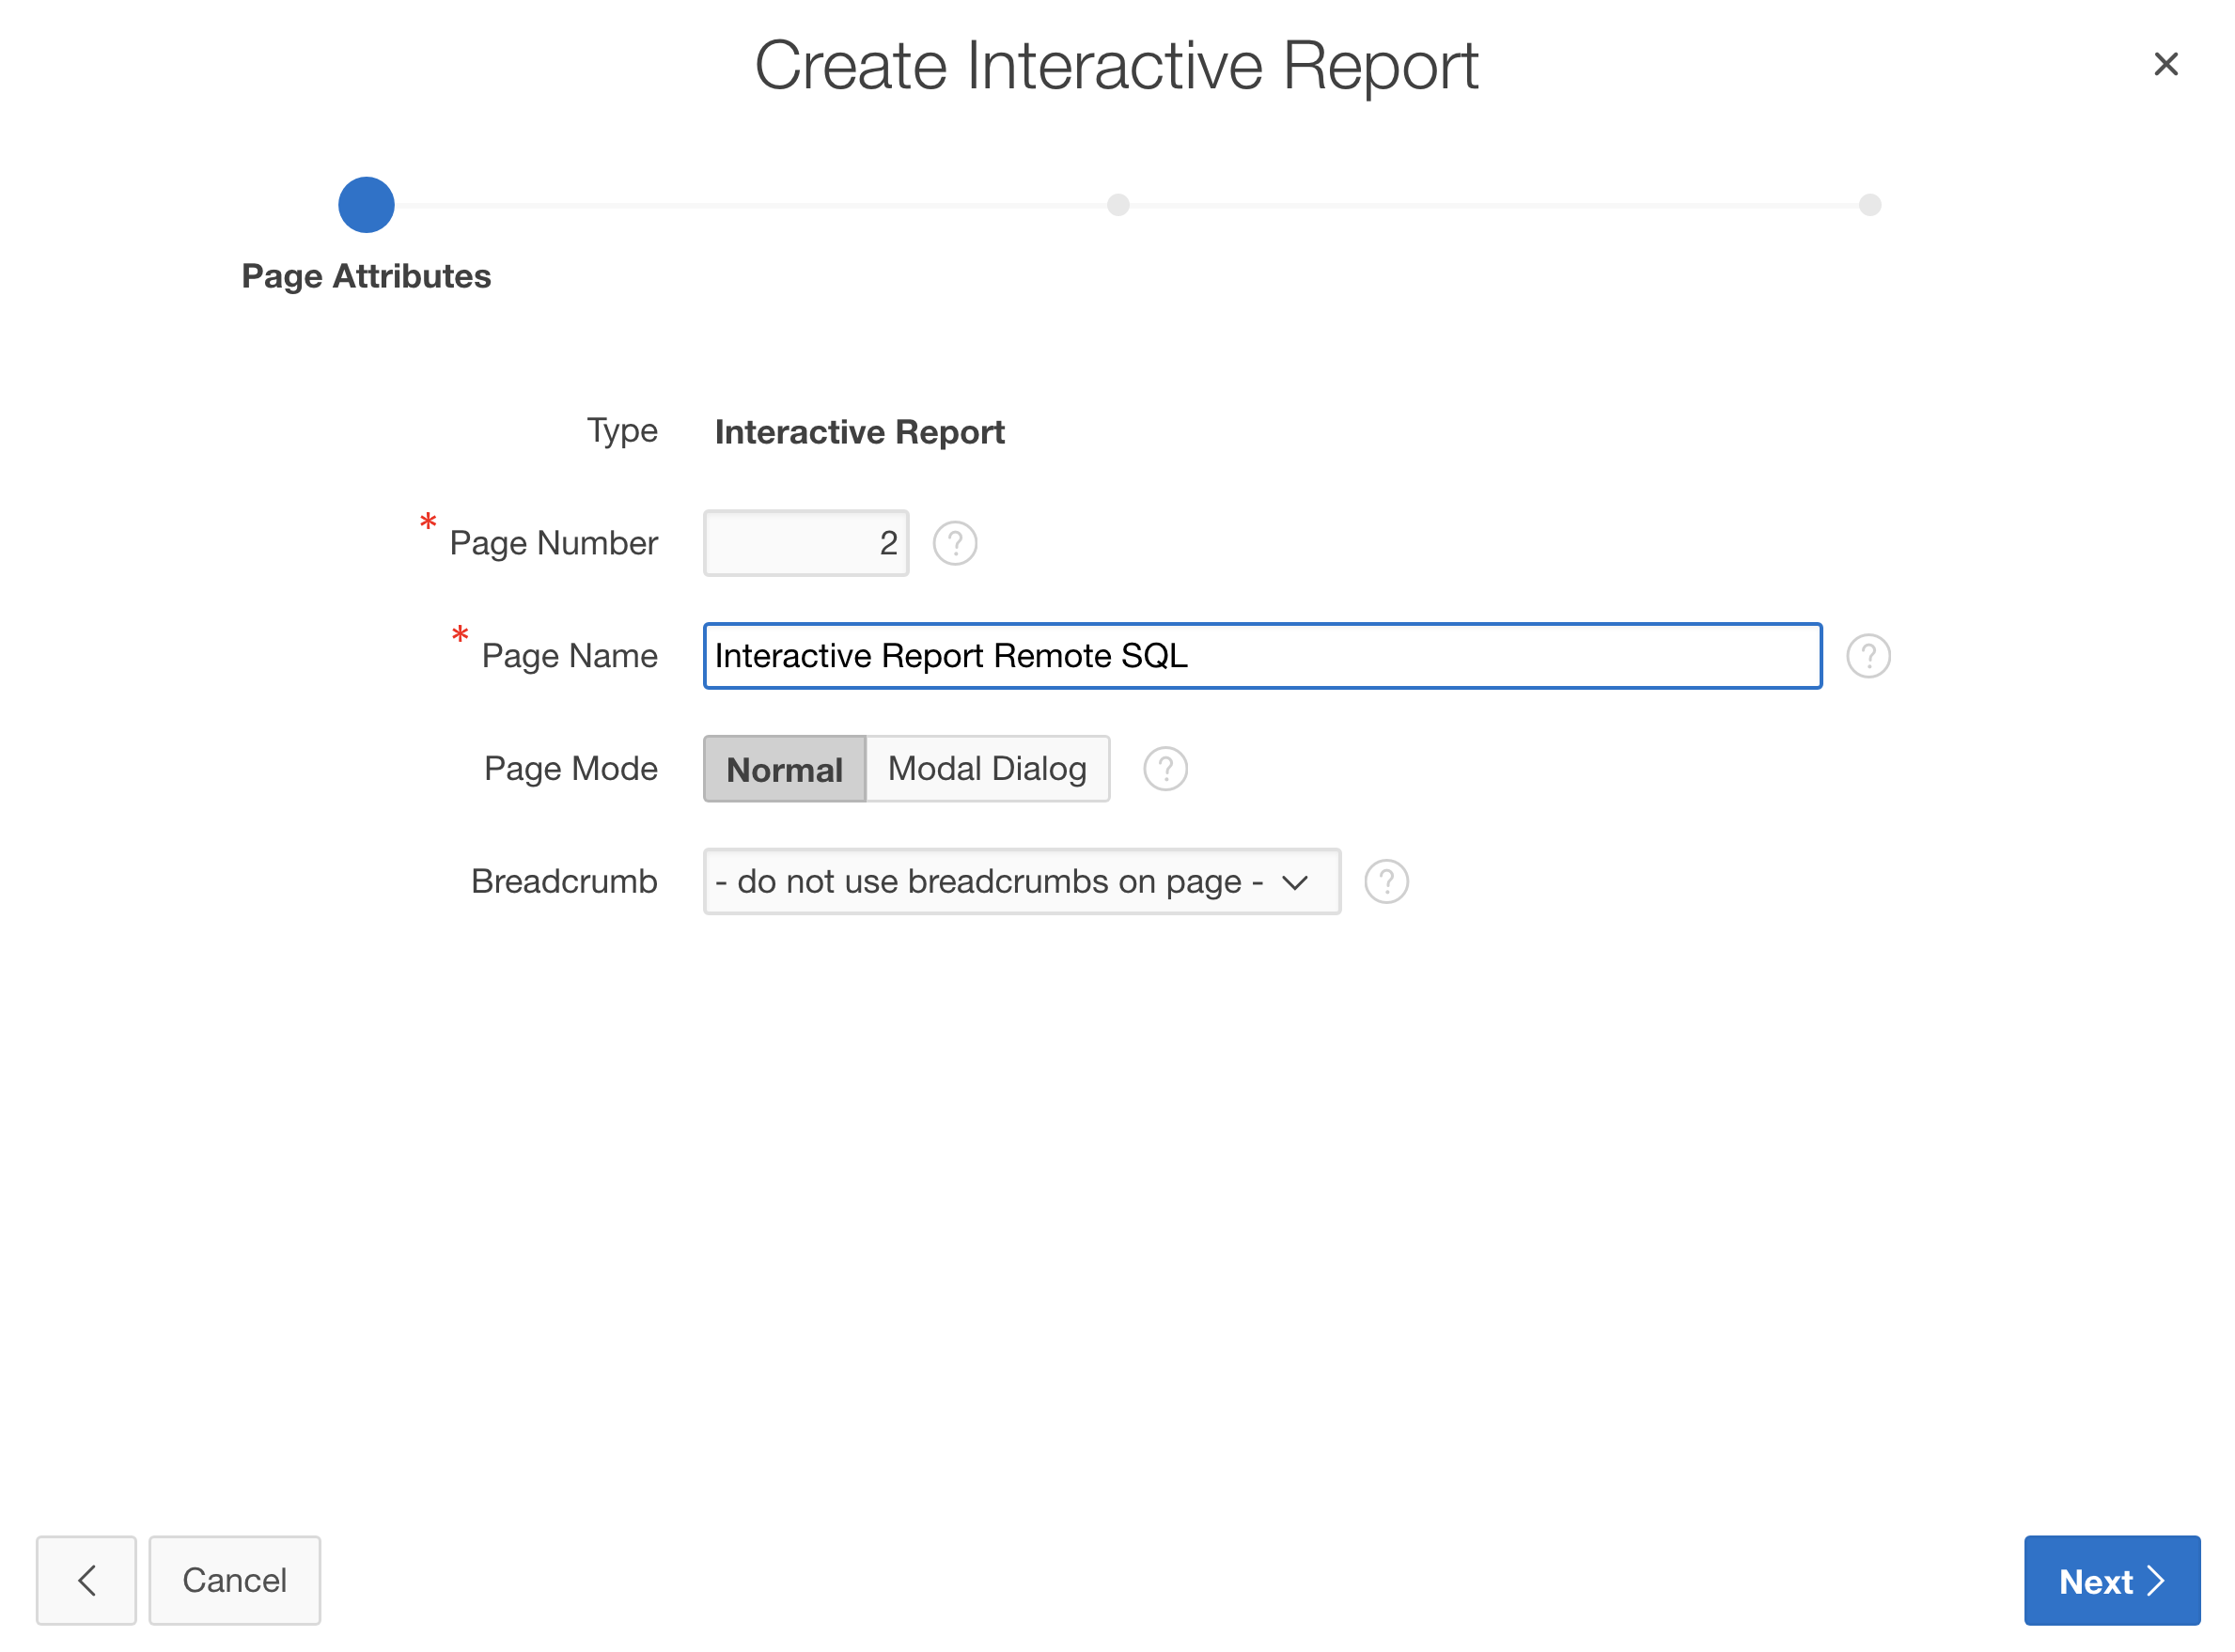Focus the Page Name text field

(1261, 656)
